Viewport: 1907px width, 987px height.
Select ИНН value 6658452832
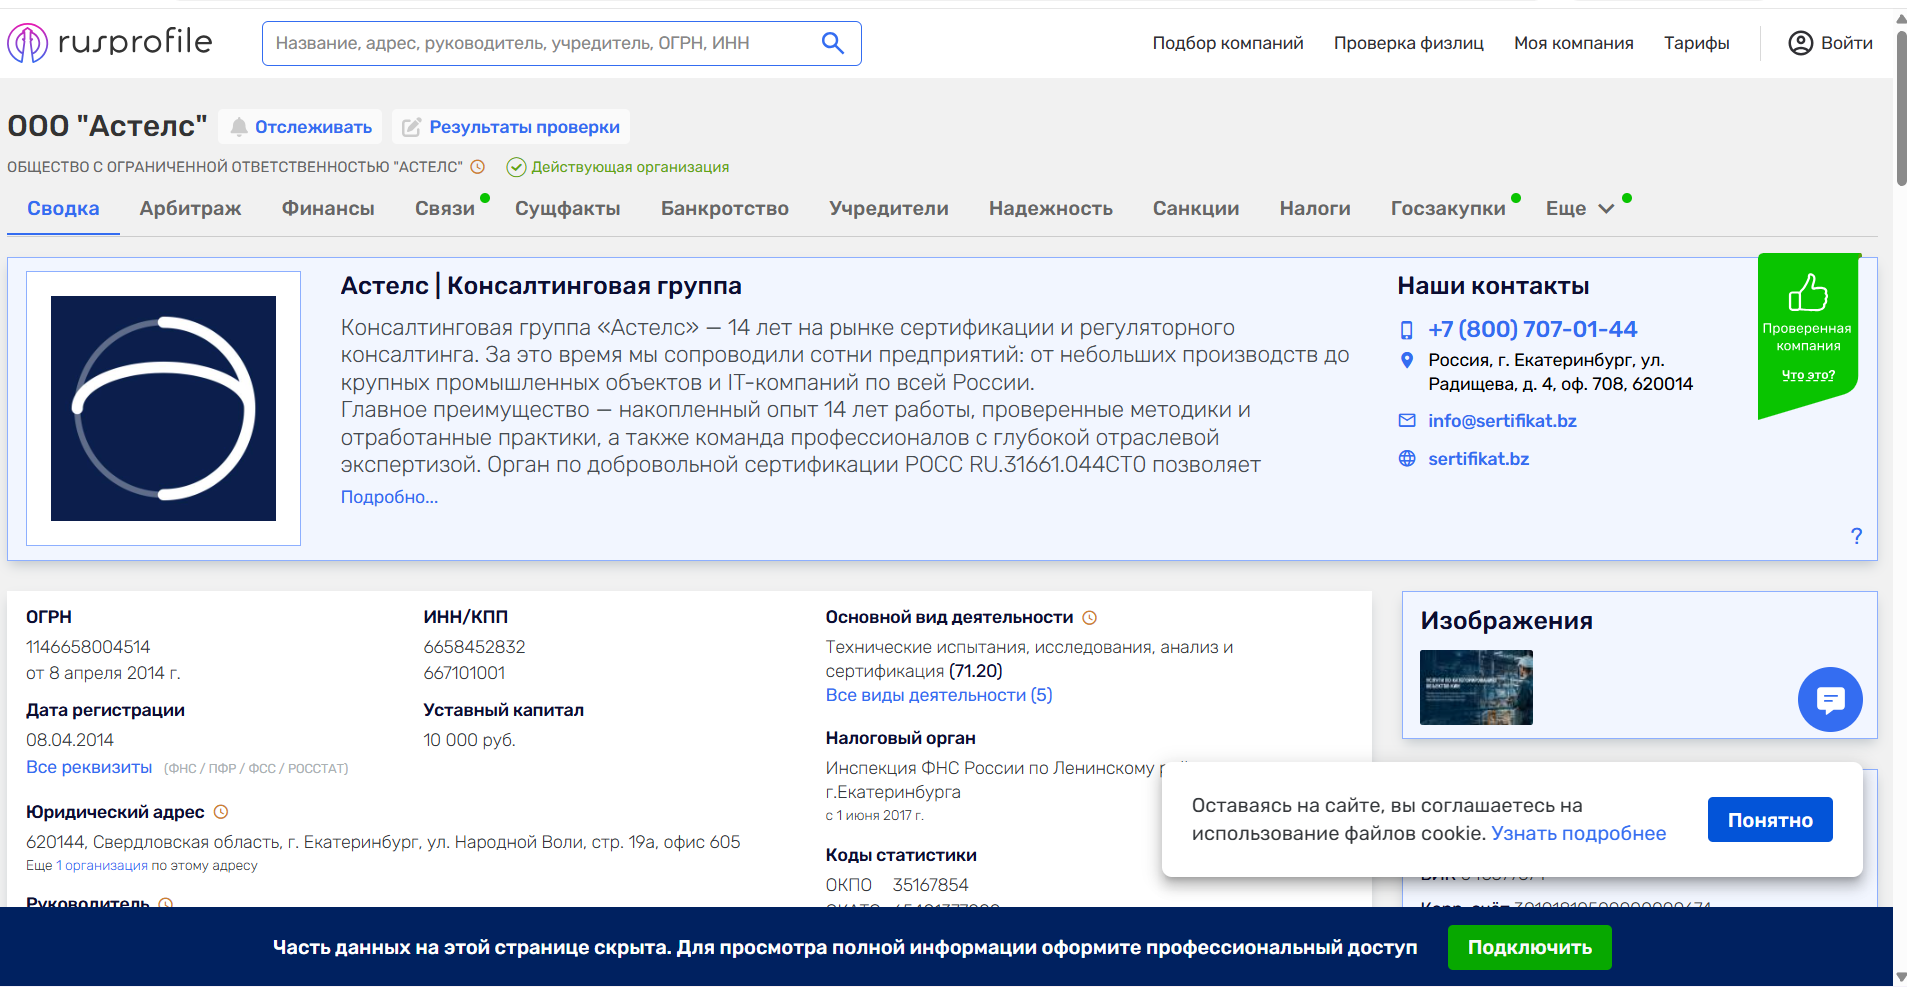tap(474, 647)
